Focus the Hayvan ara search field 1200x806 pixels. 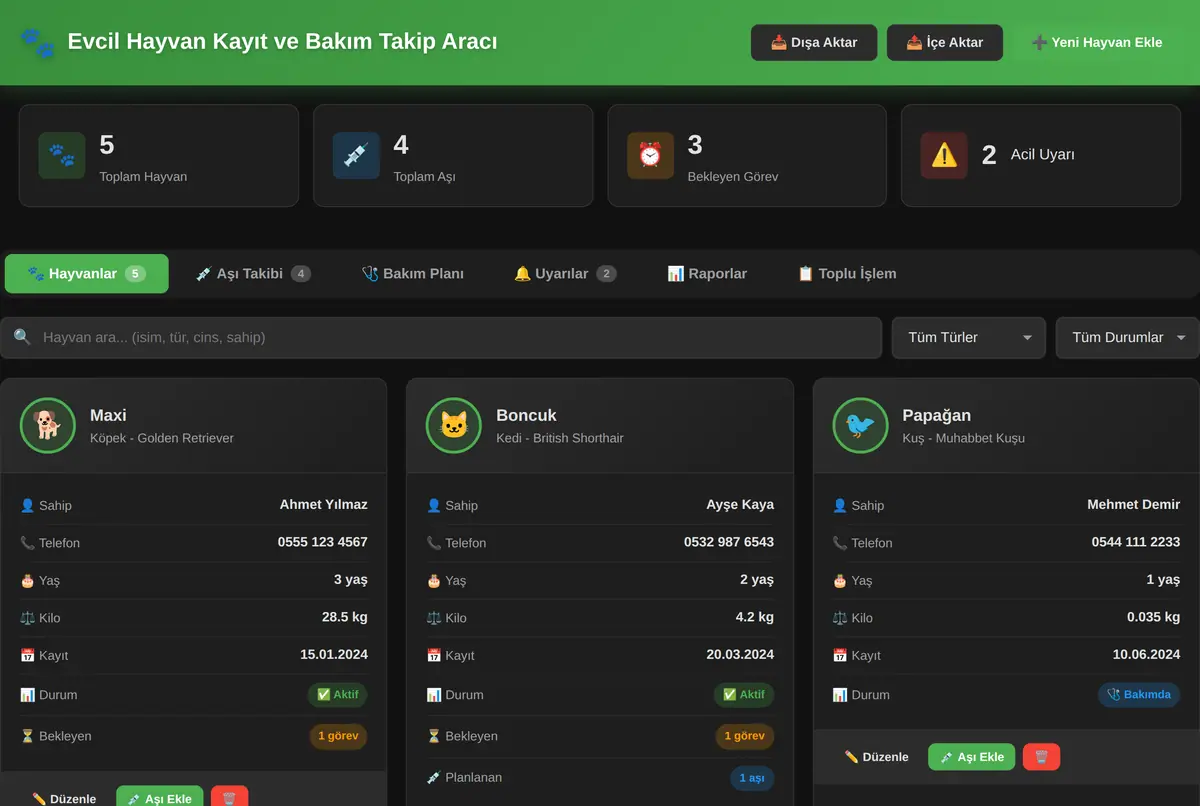point(441,338)
